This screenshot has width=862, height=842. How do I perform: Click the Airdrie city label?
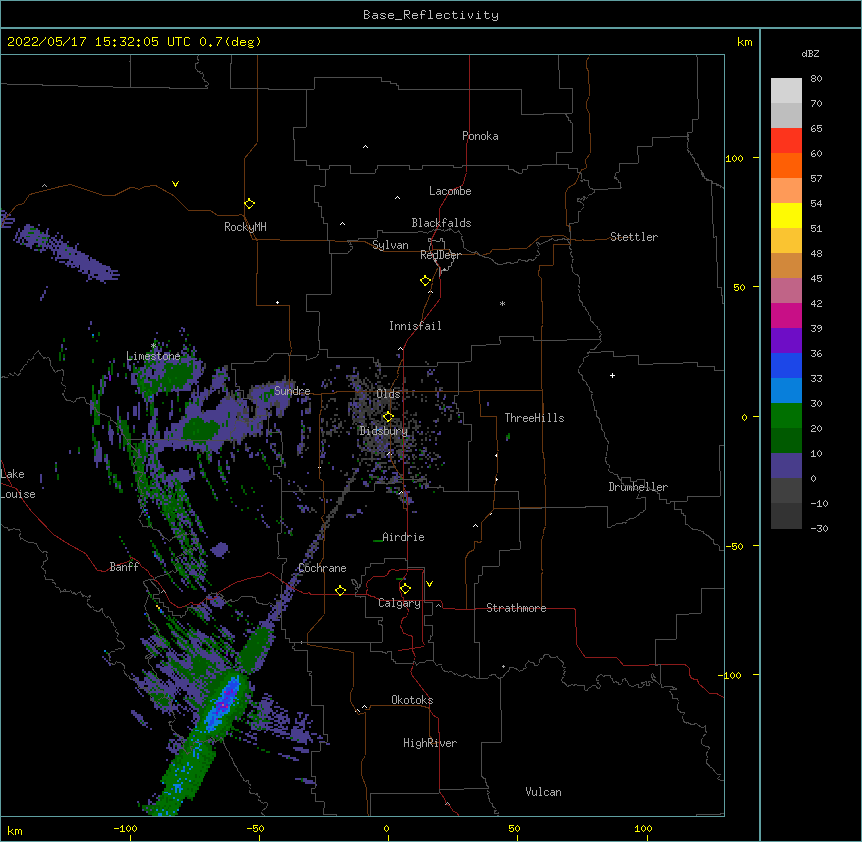click(403, 537)
